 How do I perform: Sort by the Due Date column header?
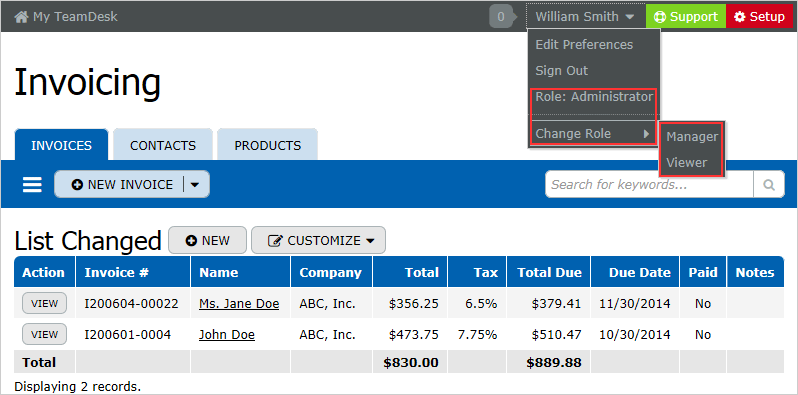coord(635,272)
